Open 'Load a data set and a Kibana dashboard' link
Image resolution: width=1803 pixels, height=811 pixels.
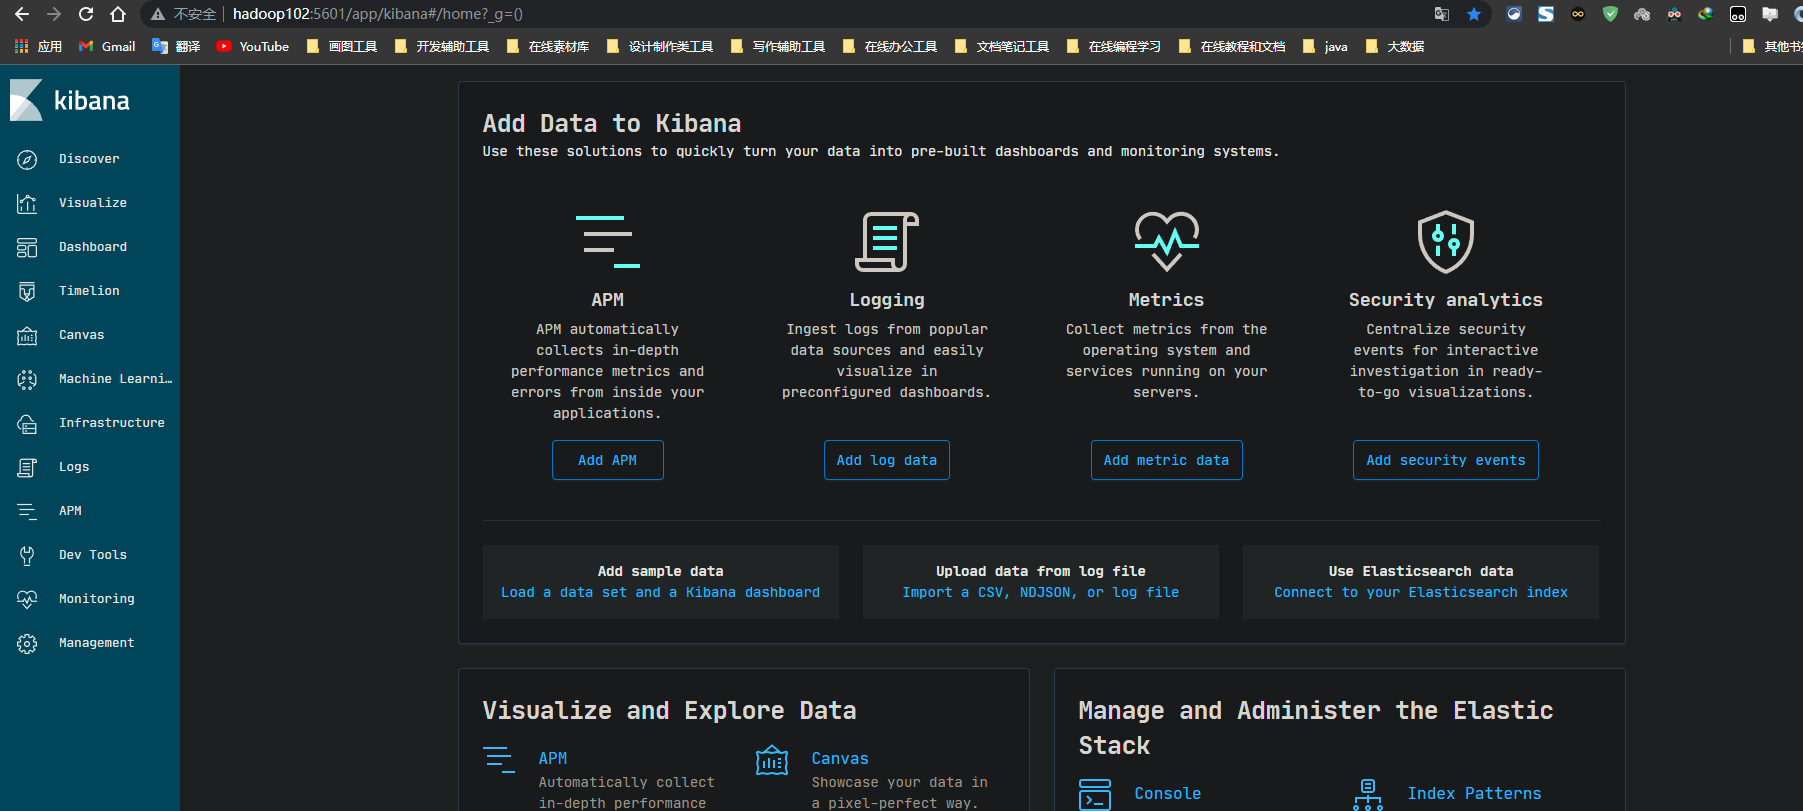click(661, 593)
